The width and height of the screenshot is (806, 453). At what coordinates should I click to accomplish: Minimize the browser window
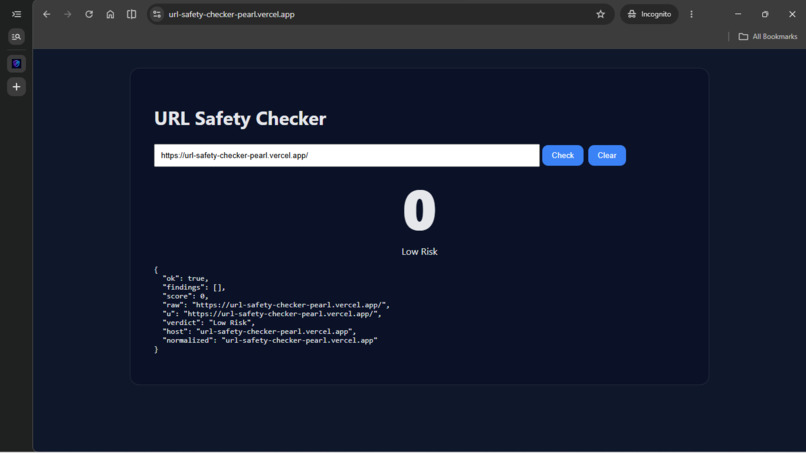[738, 14]
